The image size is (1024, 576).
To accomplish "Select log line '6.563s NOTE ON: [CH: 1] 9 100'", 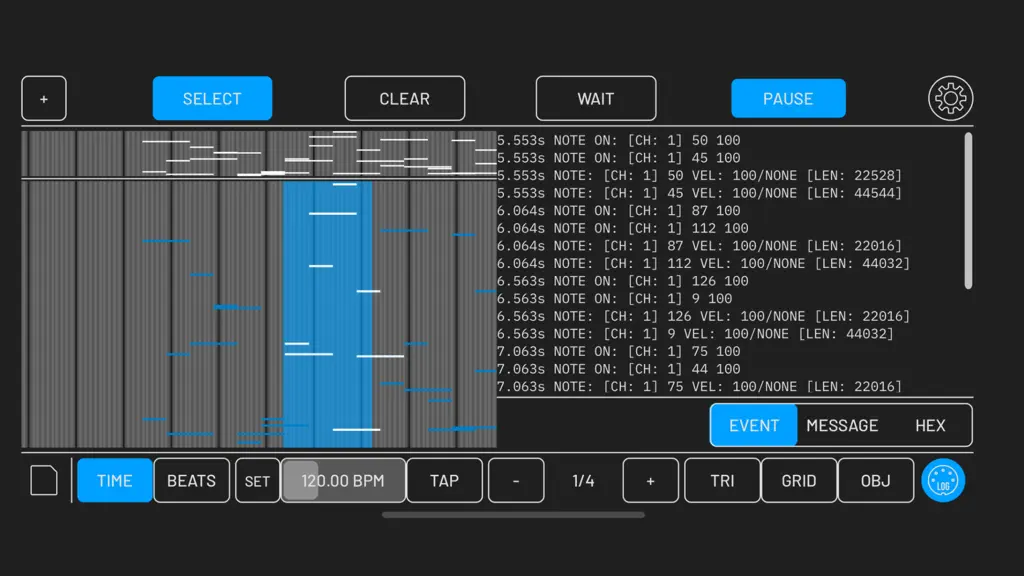I will pos(615,299).
